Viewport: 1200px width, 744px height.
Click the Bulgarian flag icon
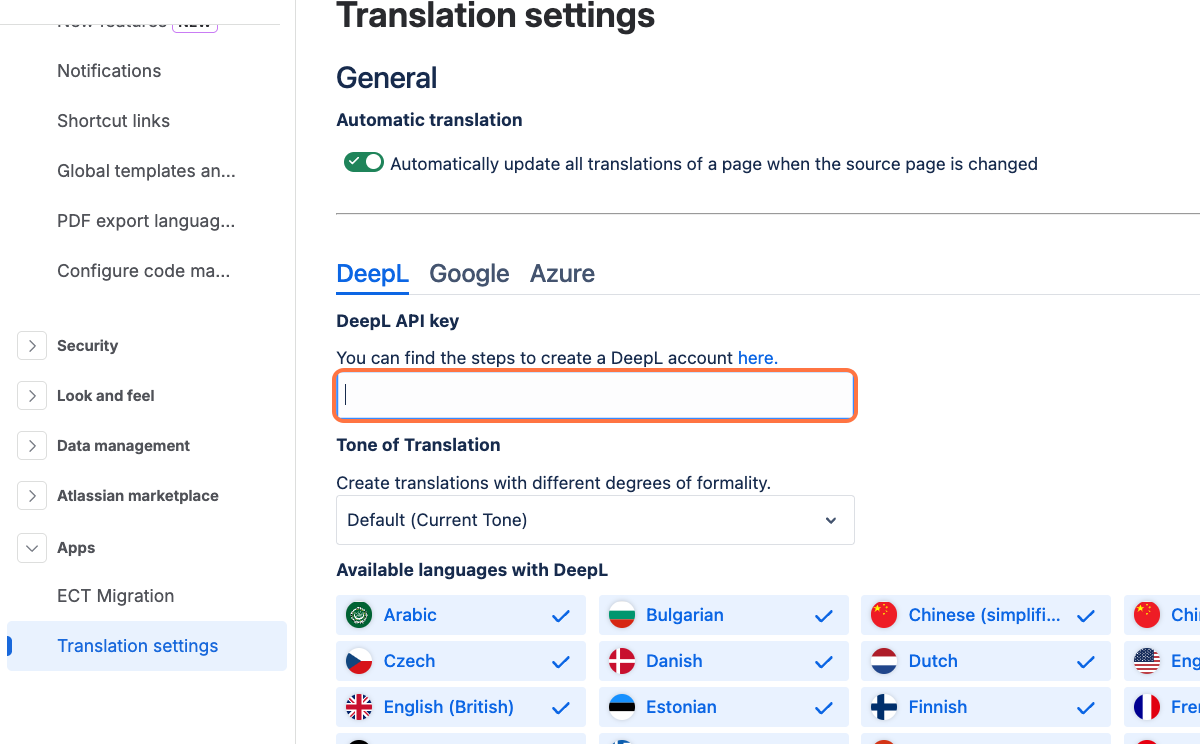[622, 615]
